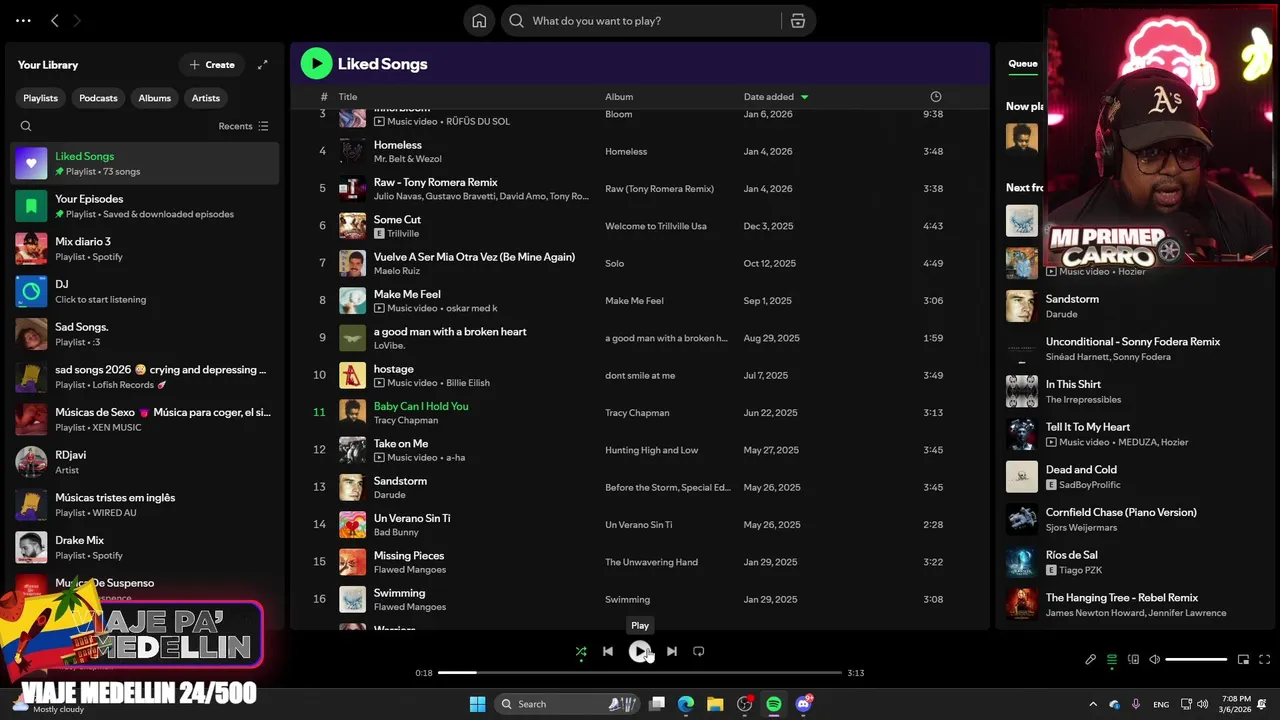Open Spotify from the taskbar

(x=774, y=704)
